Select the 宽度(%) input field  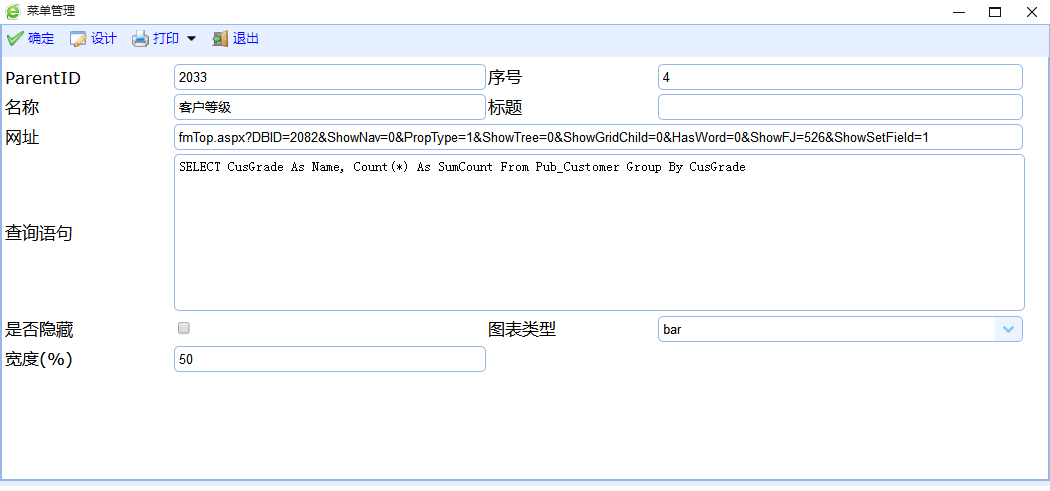point(329,359)
